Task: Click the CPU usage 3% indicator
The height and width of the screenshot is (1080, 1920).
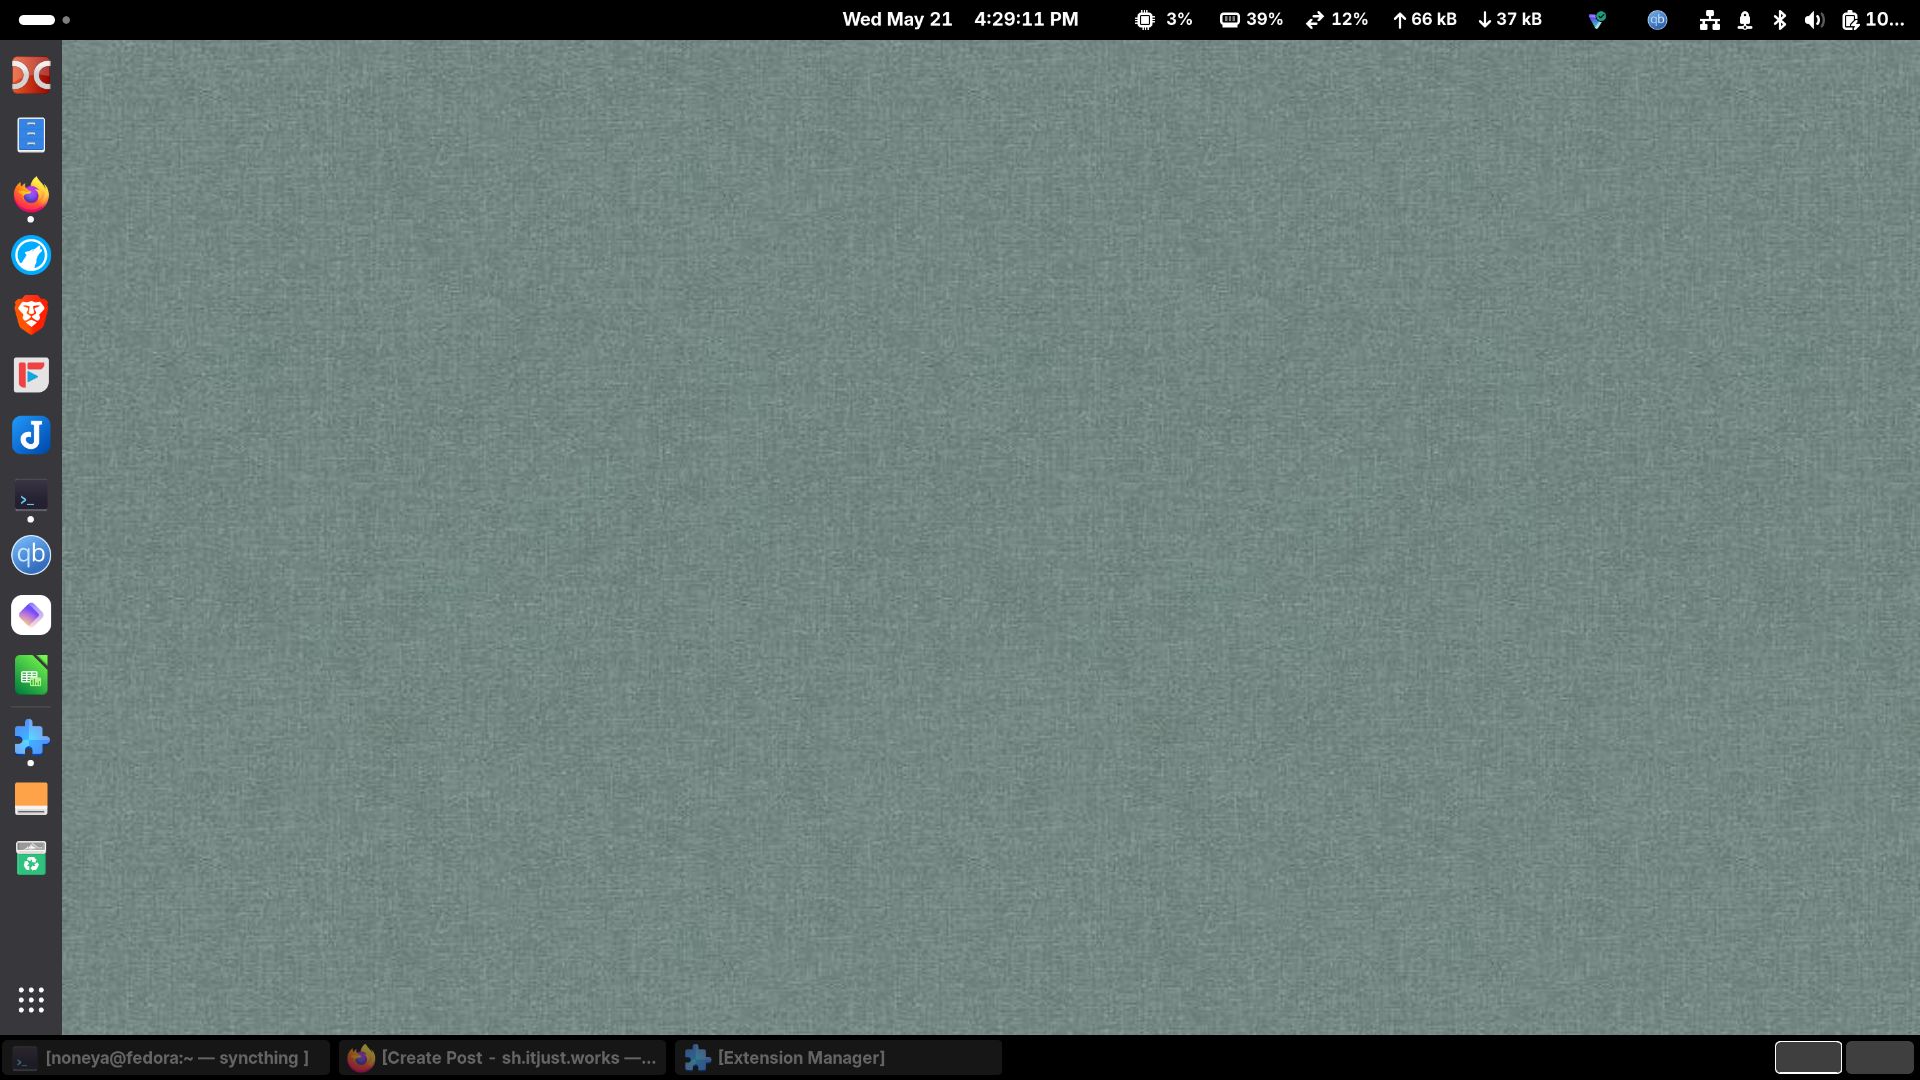Action: [1164, 19]
